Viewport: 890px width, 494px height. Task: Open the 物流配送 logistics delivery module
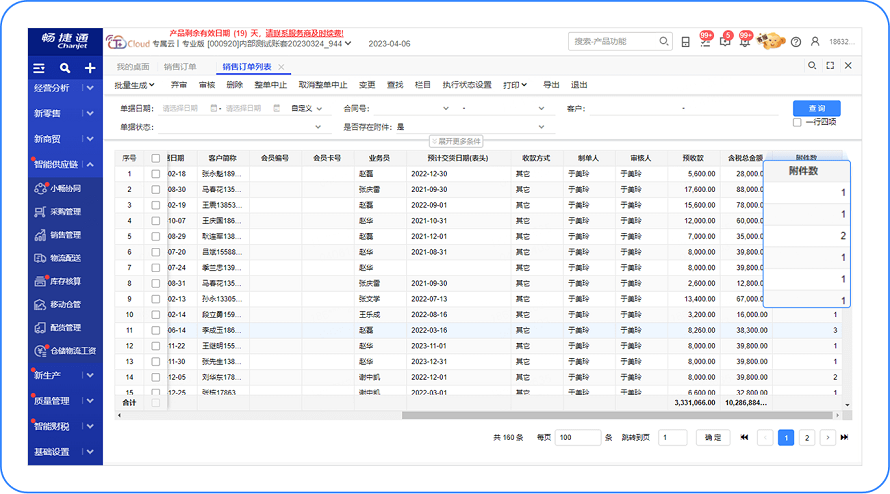65,258
